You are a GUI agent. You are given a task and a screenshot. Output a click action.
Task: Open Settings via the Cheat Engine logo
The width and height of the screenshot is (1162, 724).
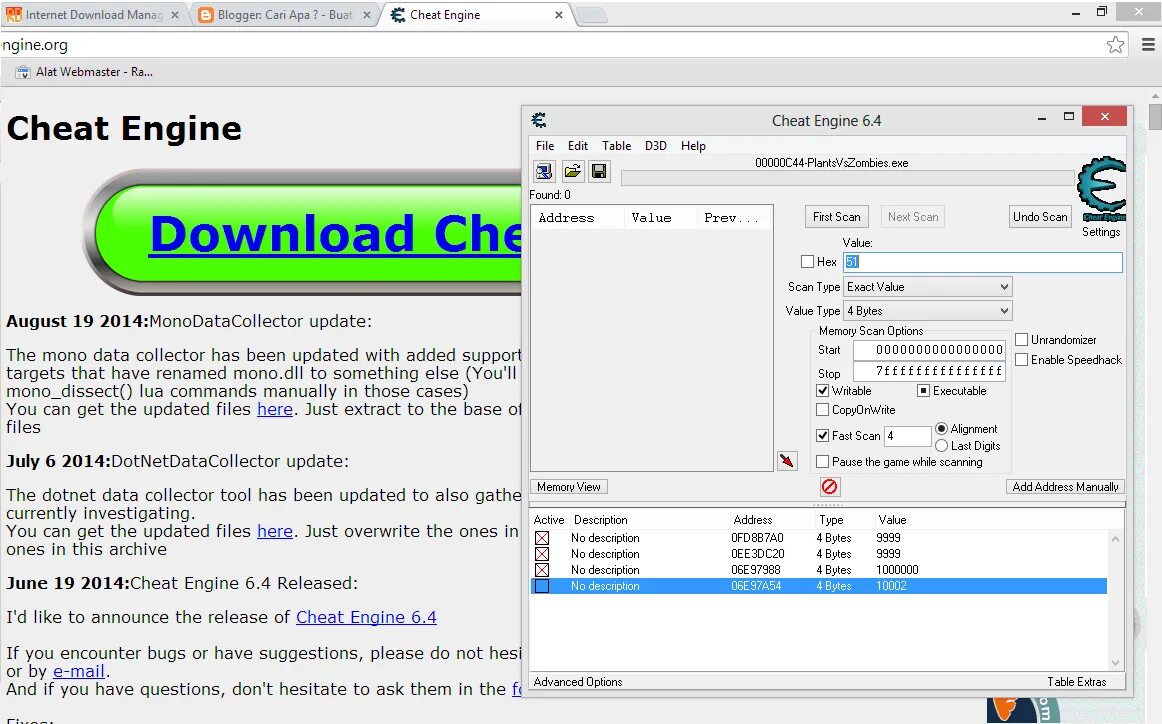pyautogui.click(x=1102, y=190)
